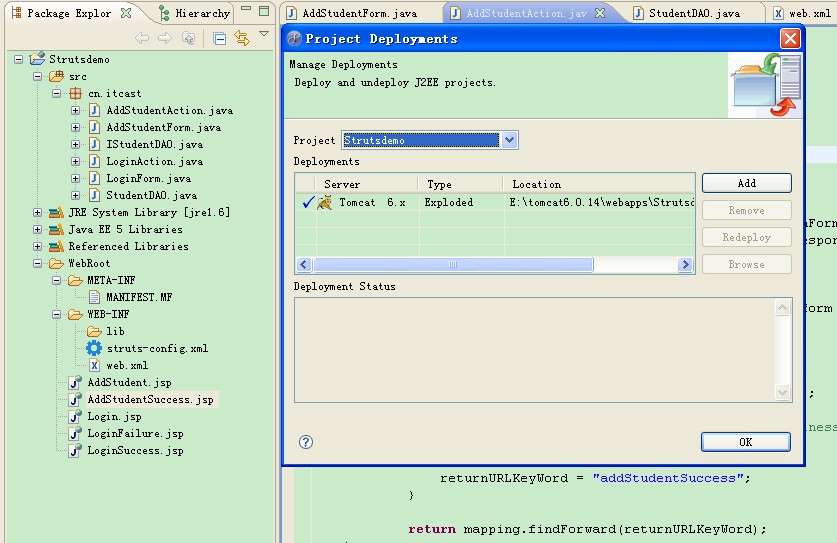Select the AddStudentAction.java file icon in tree
837x543 pixels.
pos(94,111)
